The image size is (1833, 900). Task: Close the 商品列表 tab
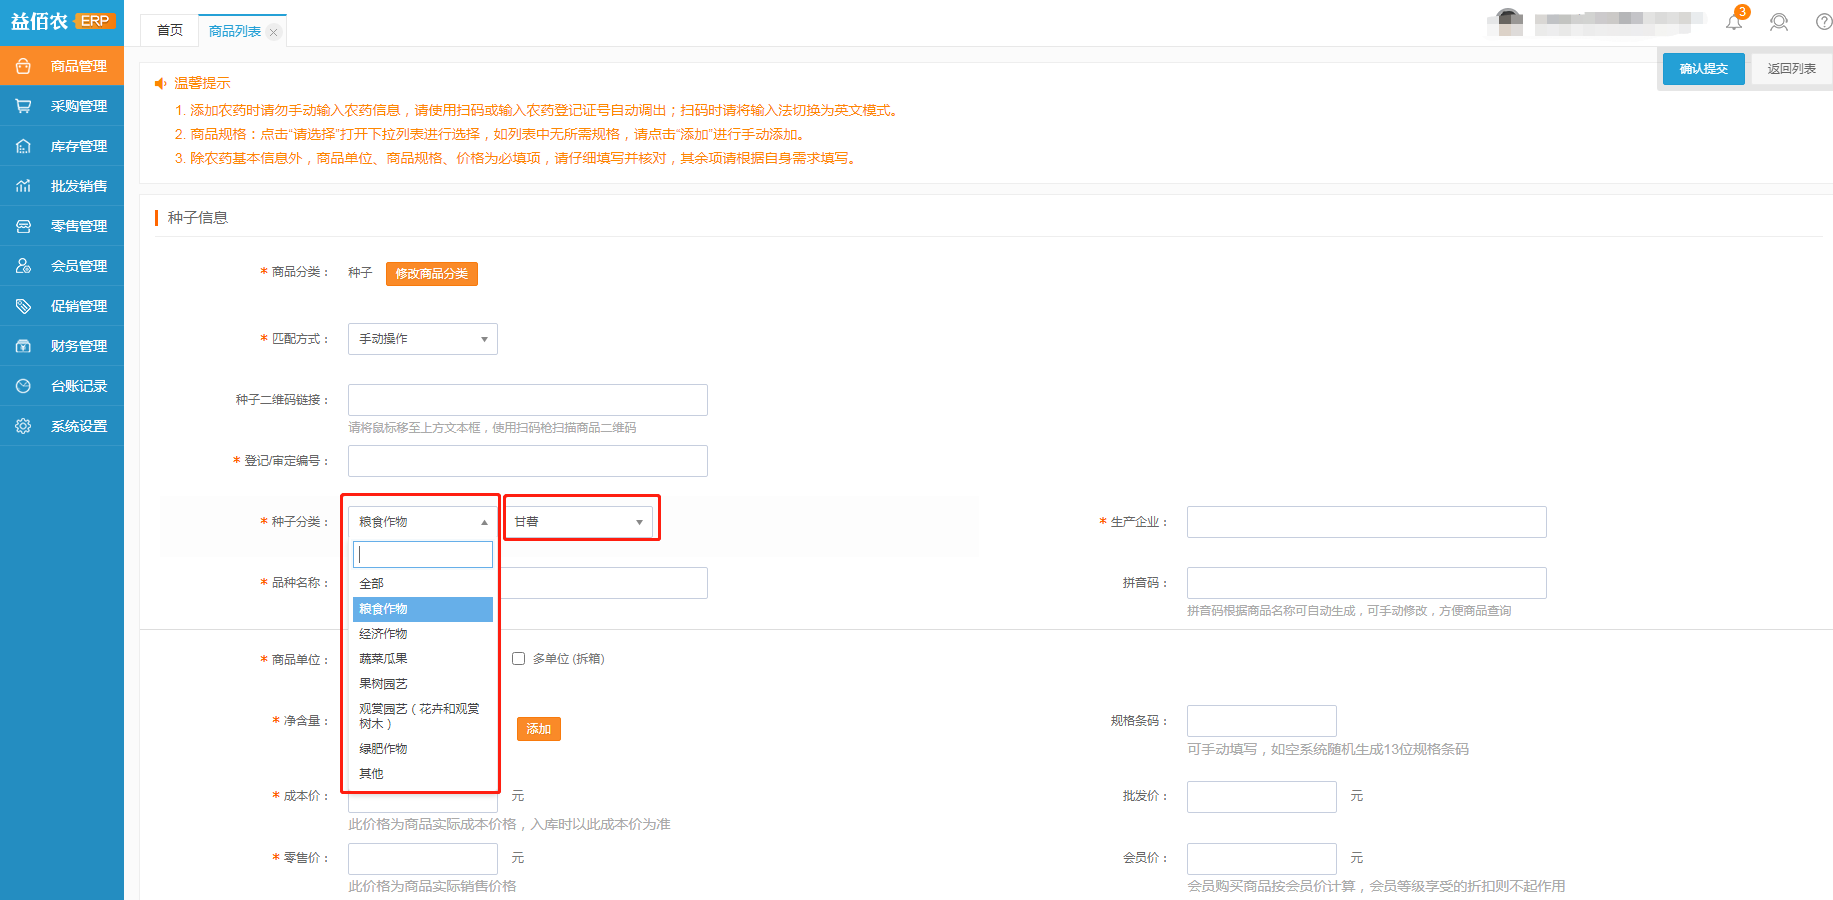click(x=274, y=32)
